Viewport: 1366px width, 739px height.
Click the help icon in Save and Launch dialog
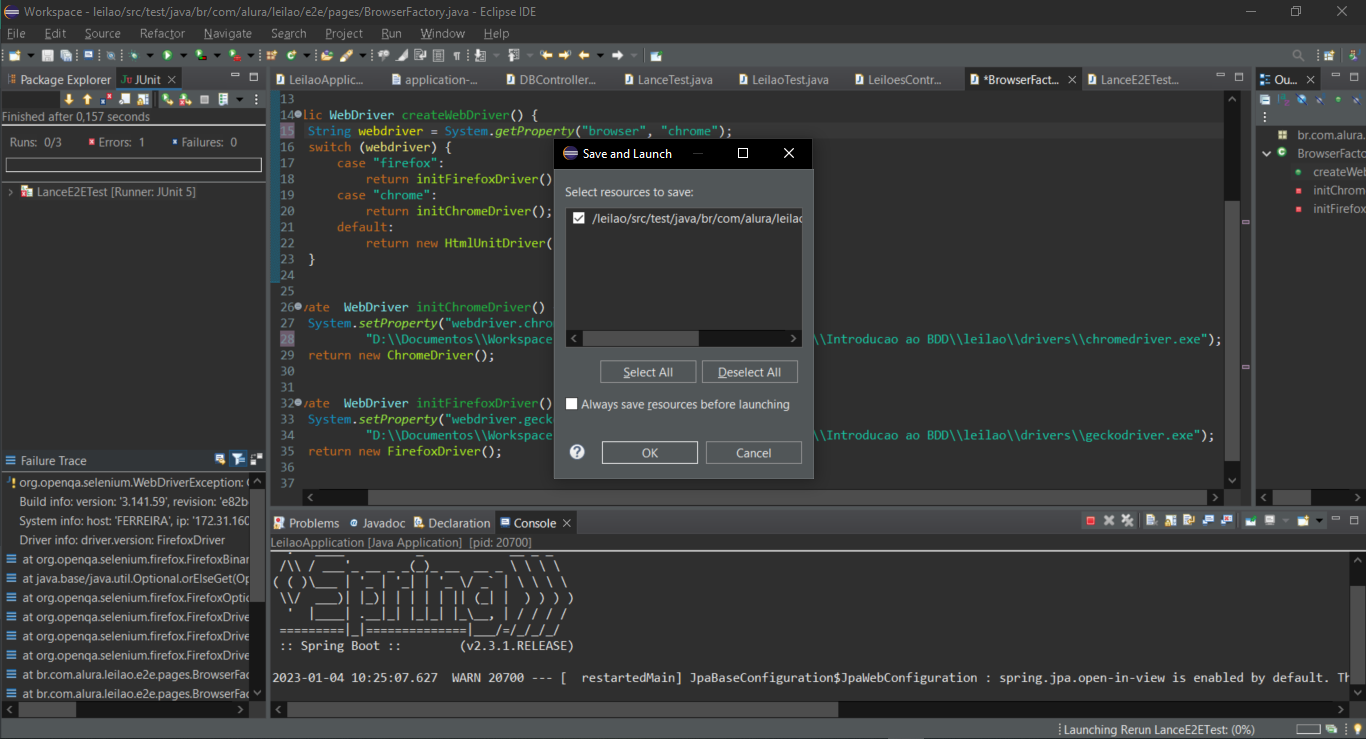(x=577, y=452)
